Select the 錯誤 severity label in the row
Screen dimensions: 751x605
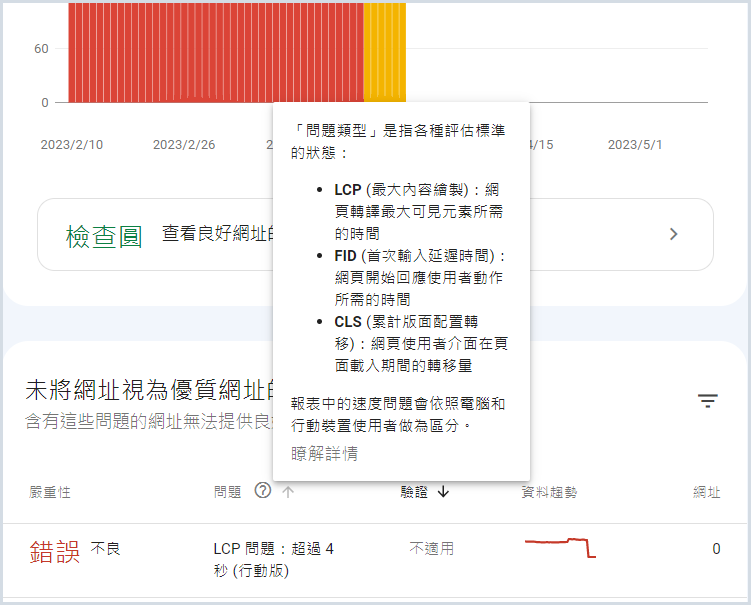coord(55,551)
